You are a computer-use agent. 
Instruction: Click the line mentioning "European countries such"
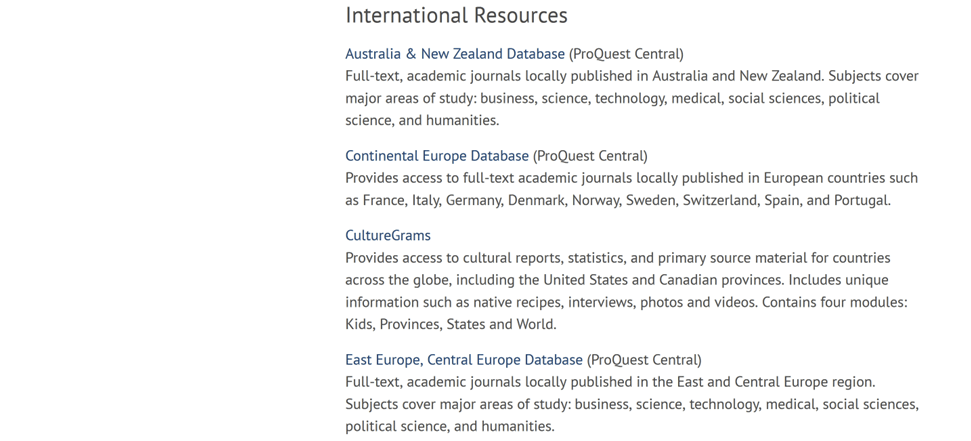631,178
